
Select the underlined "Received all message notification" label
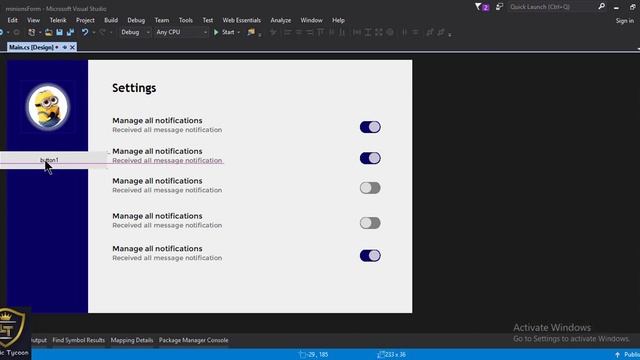(167, 160)
